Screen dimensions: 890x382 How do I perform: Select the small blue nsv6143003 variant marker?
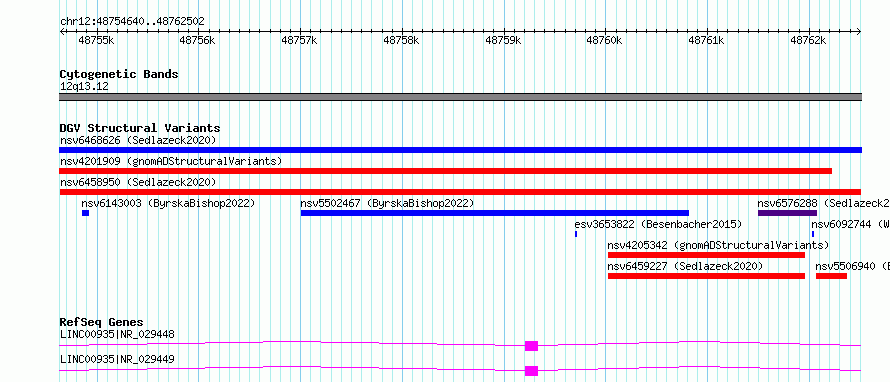click(86, 213)
